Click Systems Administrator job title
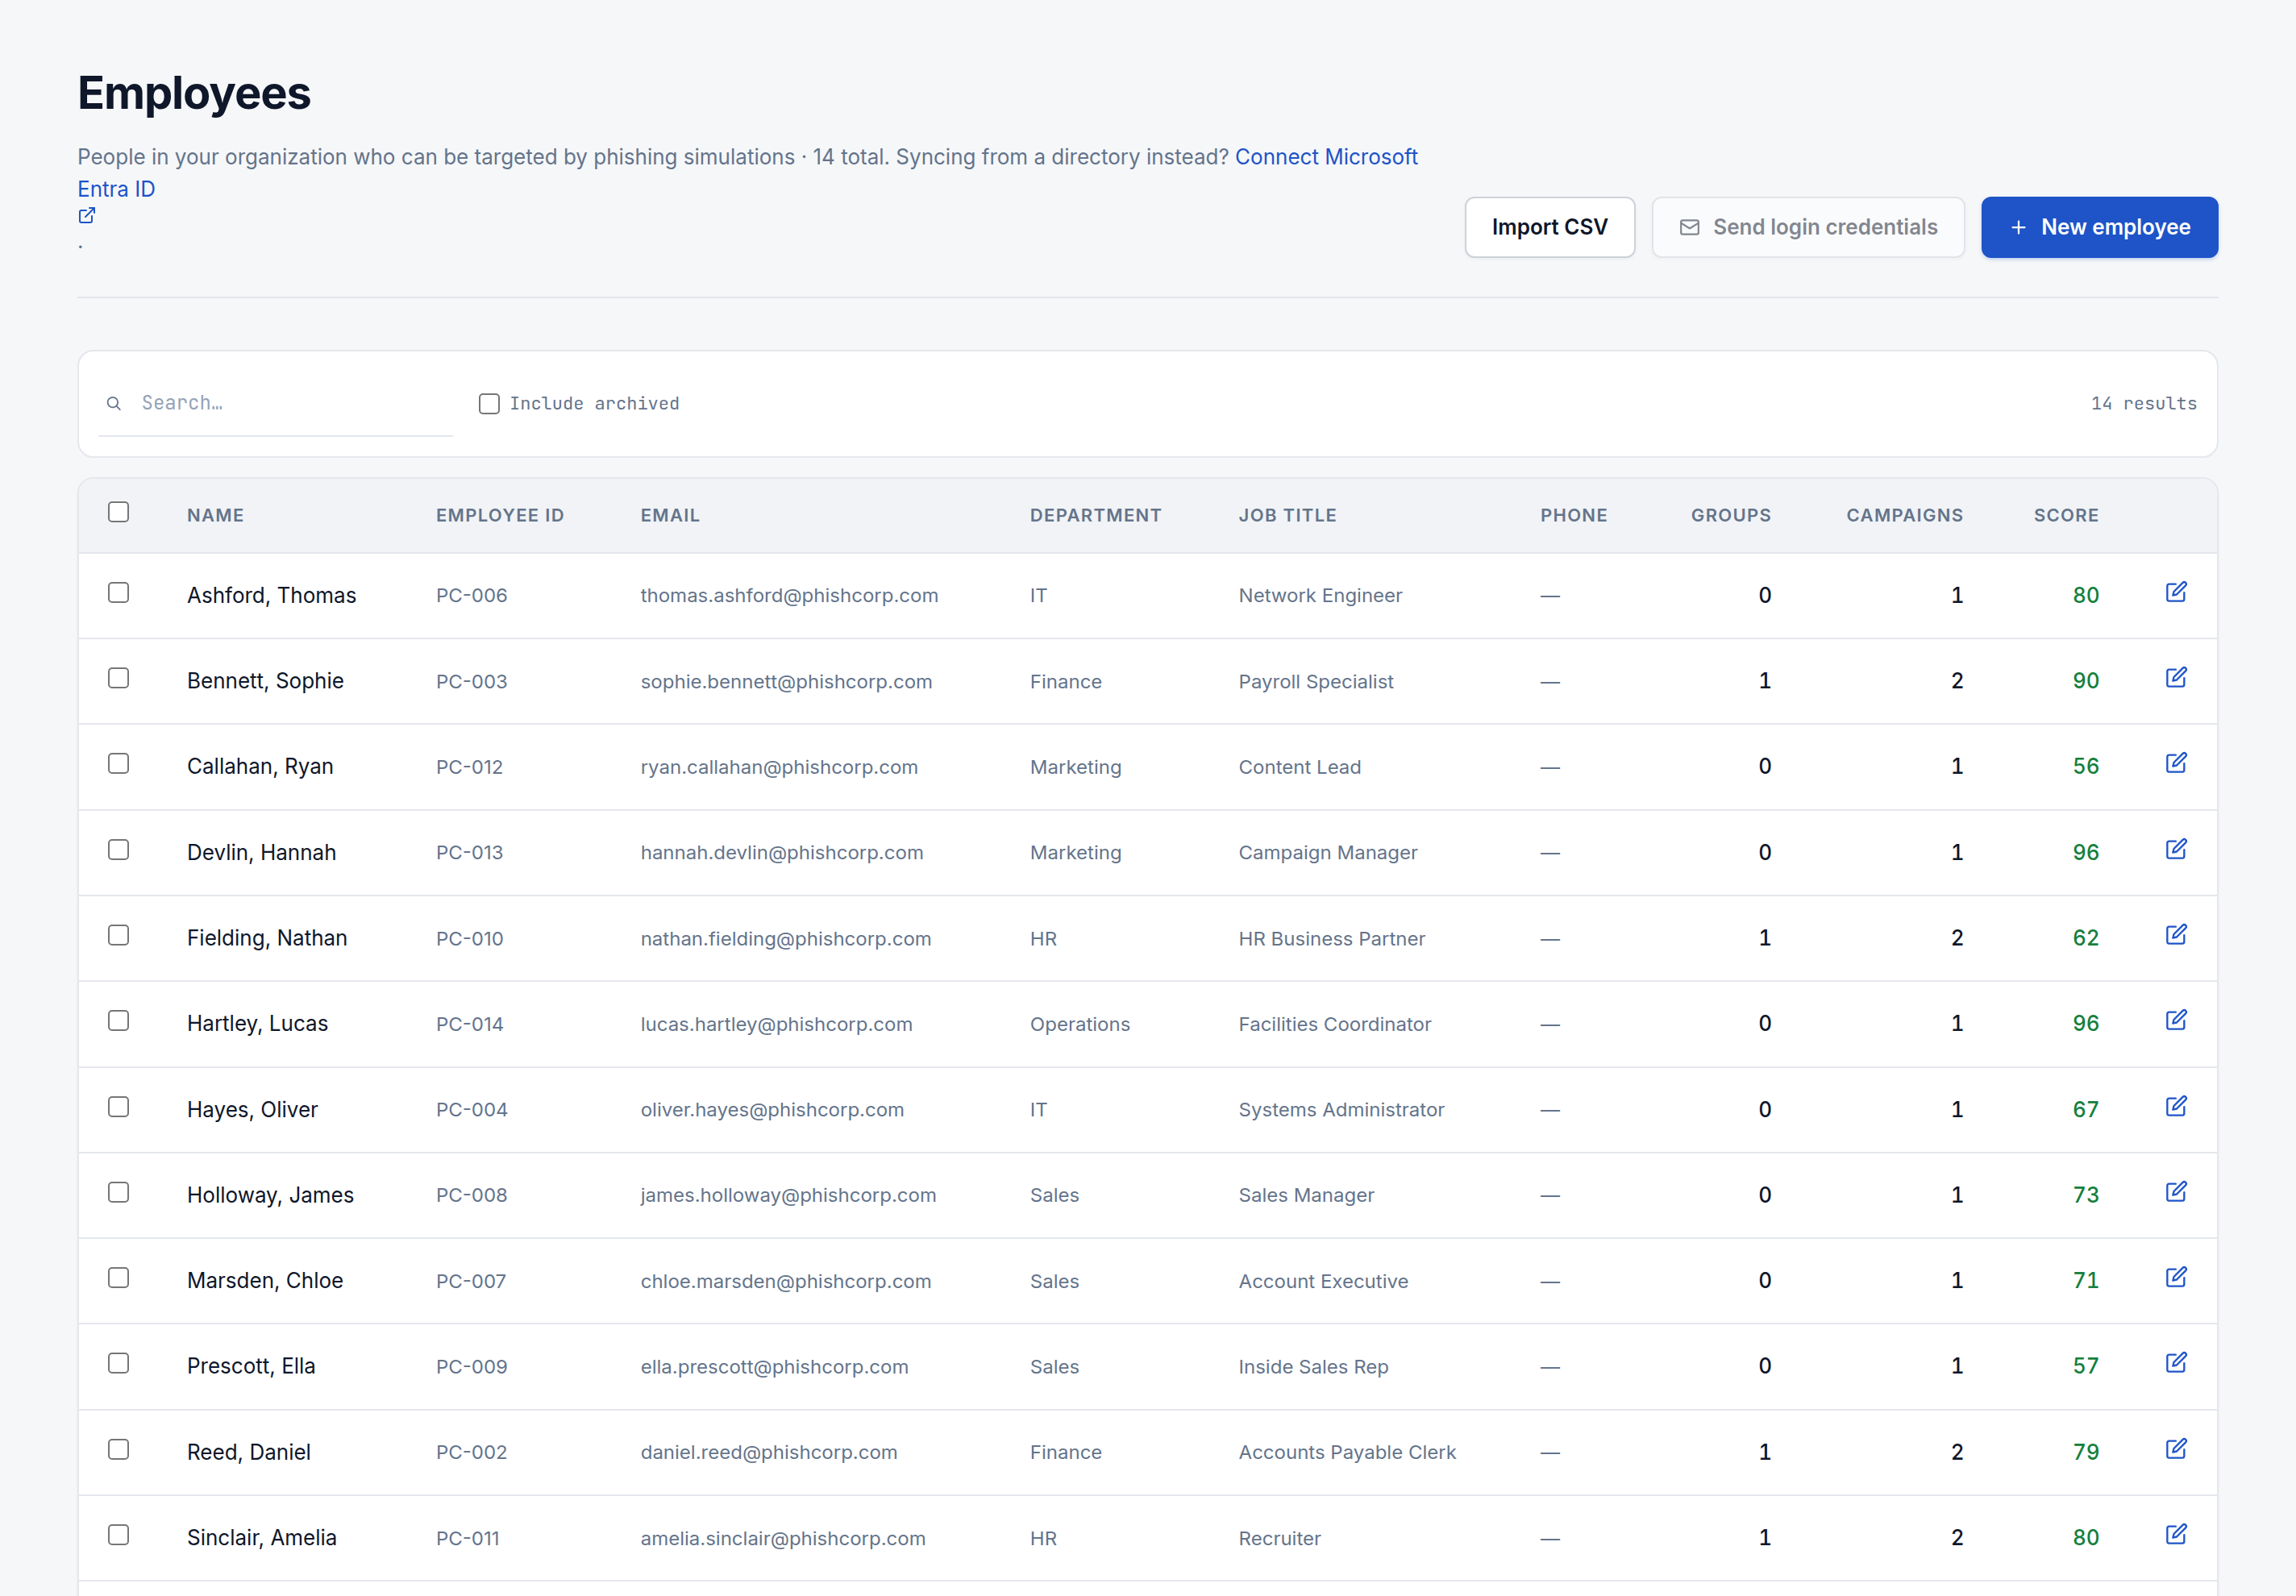This screenshot has width=2296, height=1596. click(x=1341, y=1109)
